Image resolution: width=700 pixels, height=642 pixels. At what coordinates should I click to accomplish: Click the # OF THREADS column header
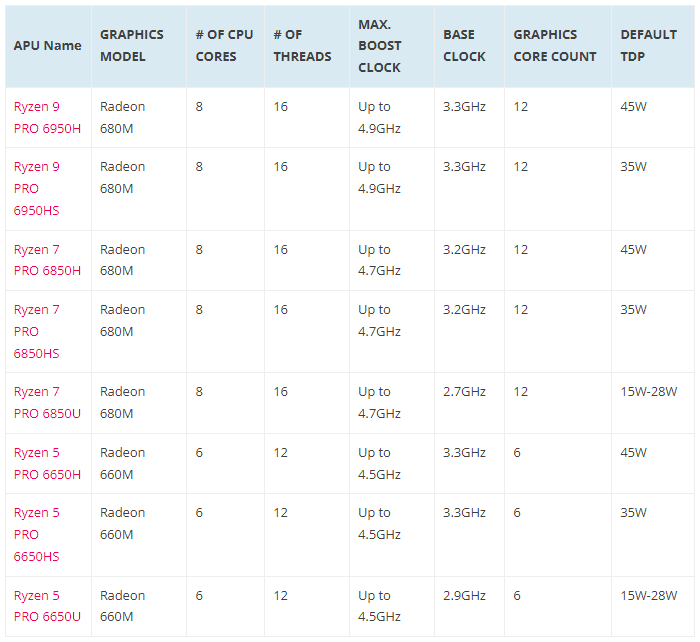pos(302,46)
